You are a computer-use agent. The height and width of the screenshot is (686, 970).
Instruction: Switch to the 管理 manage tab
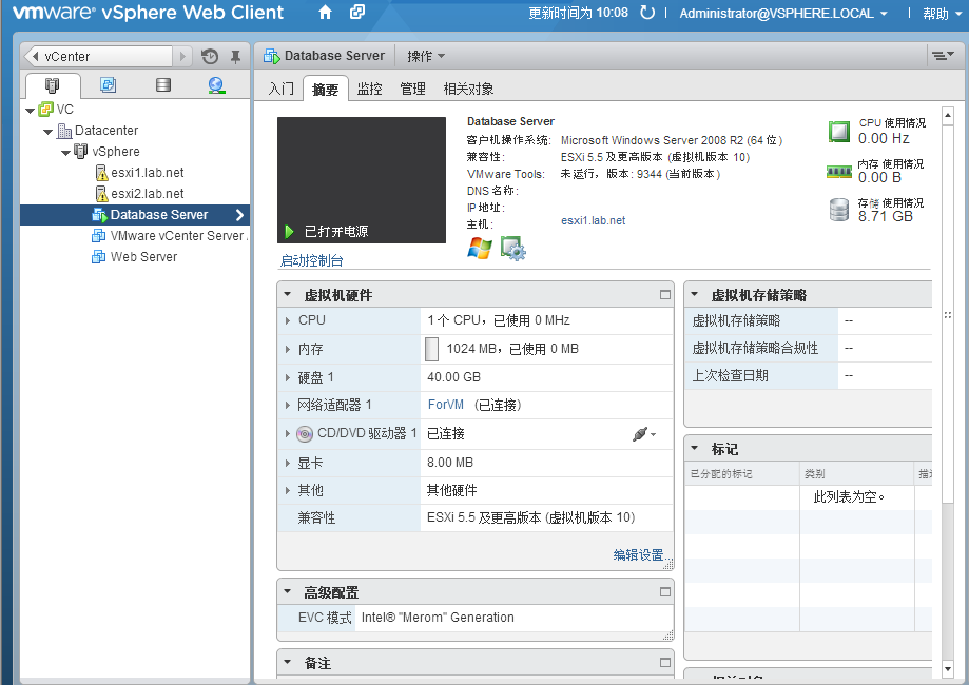[413, 89]
